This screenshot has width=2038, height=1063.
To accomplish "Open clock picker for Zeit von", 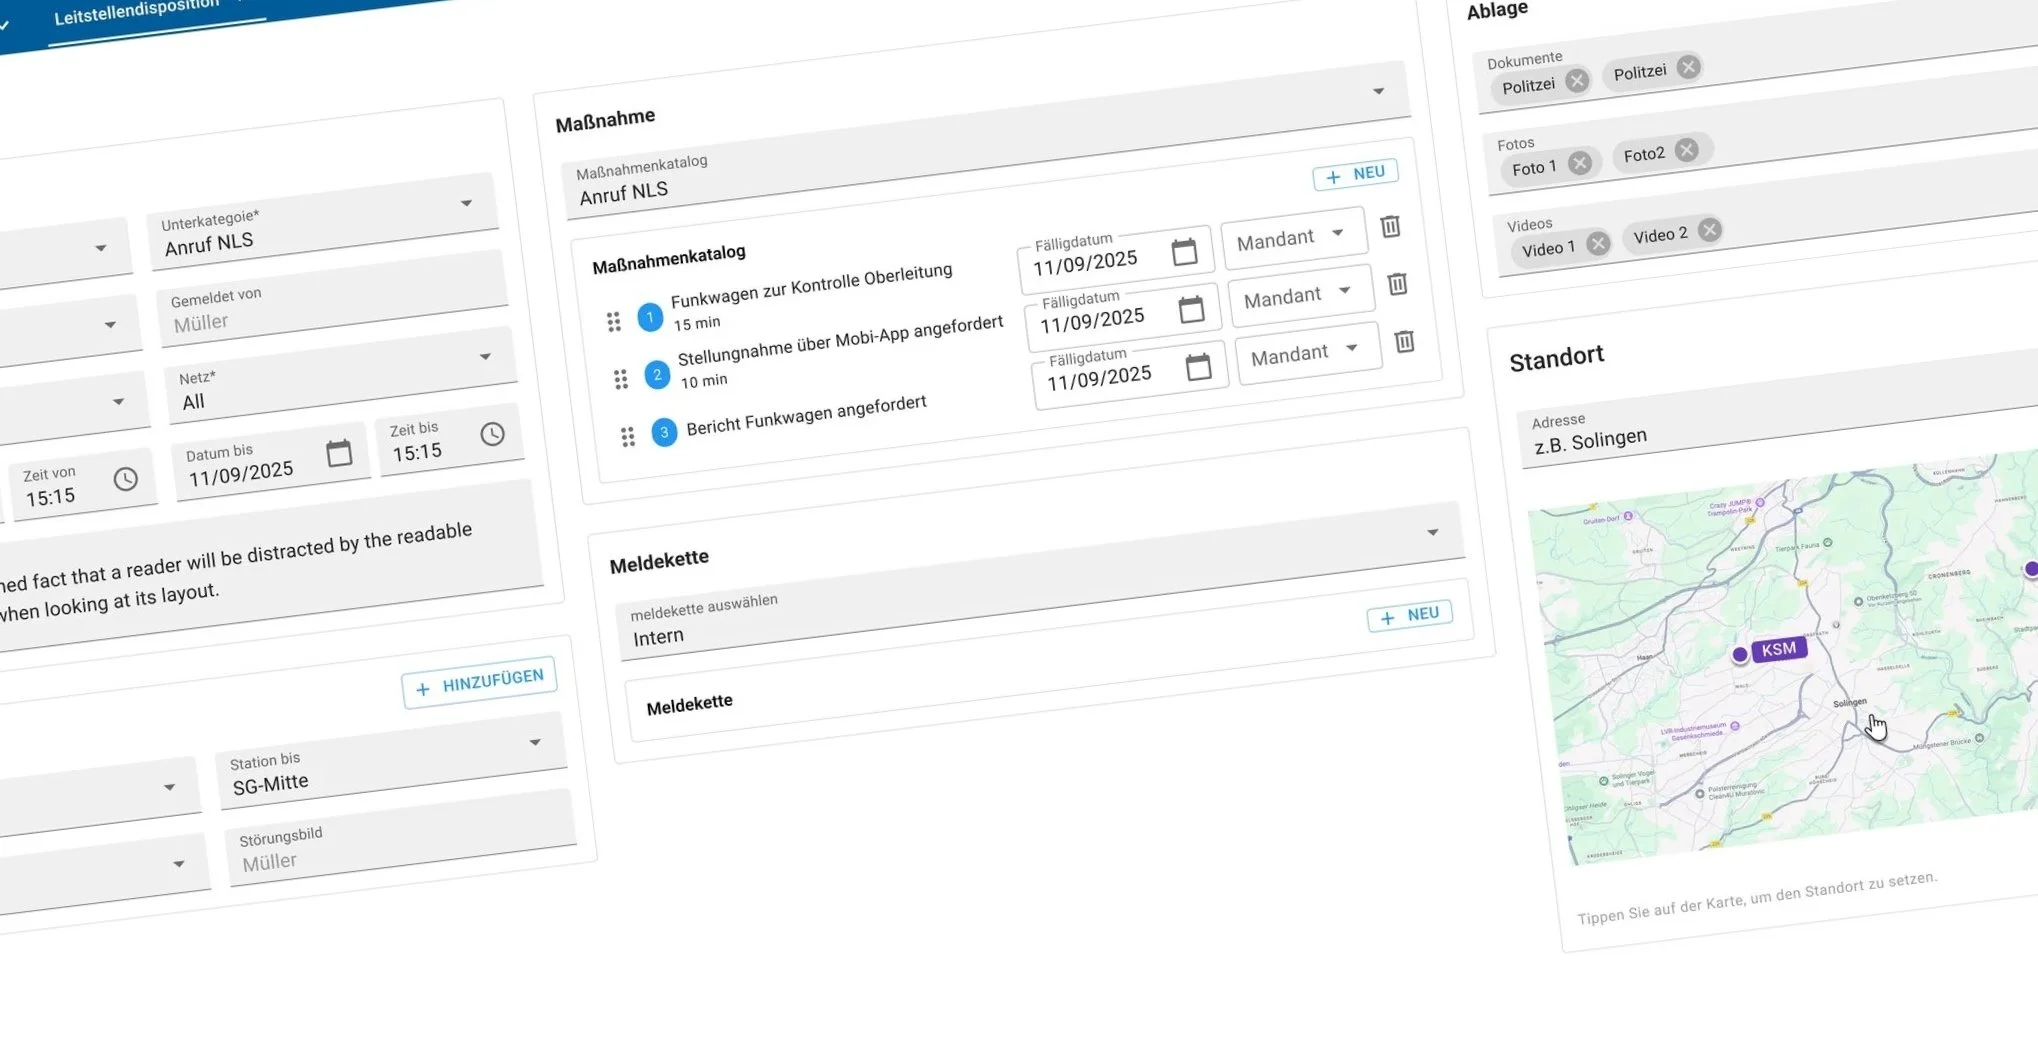I will [x=125, y=479].
